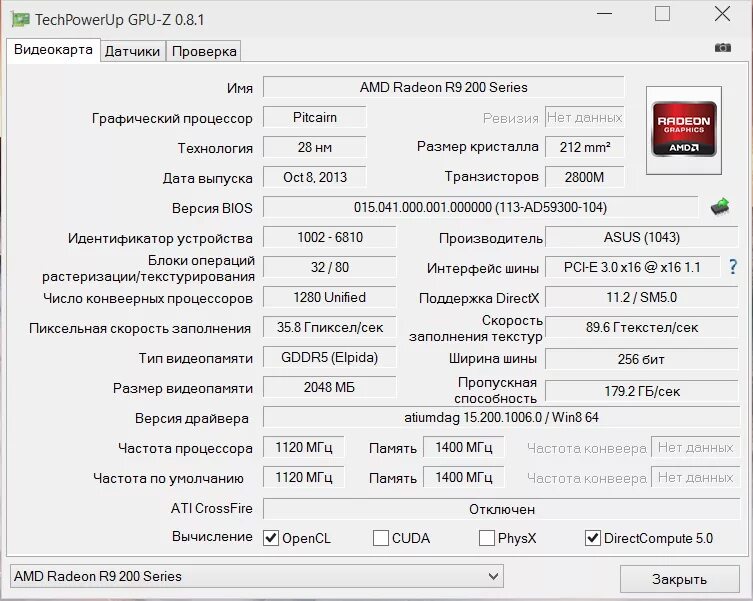Click the BIOS version 015.041.000.001.000000 field
This screenshot has width=753, height=601.
(x=480, y=207)
